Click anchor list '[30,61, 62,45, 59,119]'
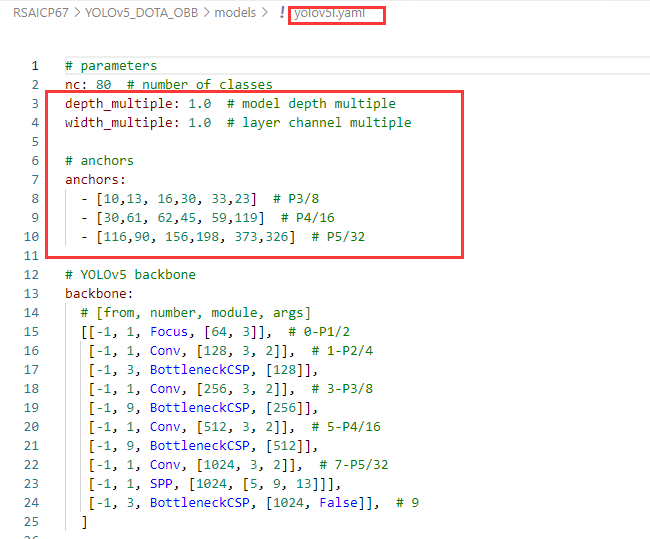 click(x=180, y=218)
